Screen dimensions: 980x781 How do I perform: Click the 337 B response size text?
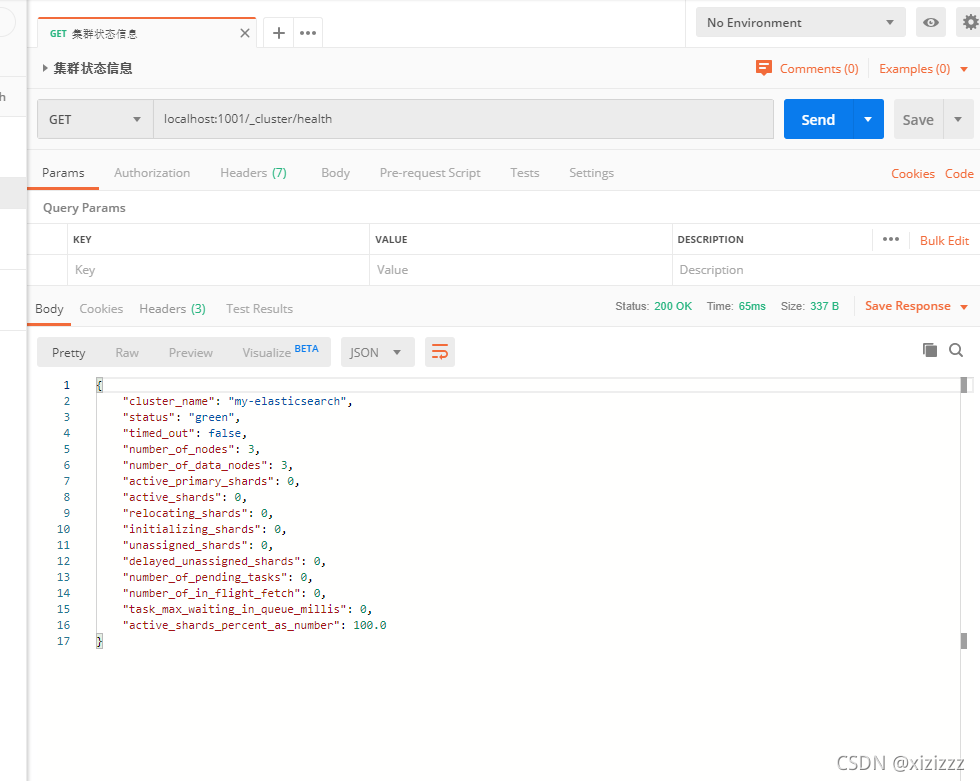824,306
